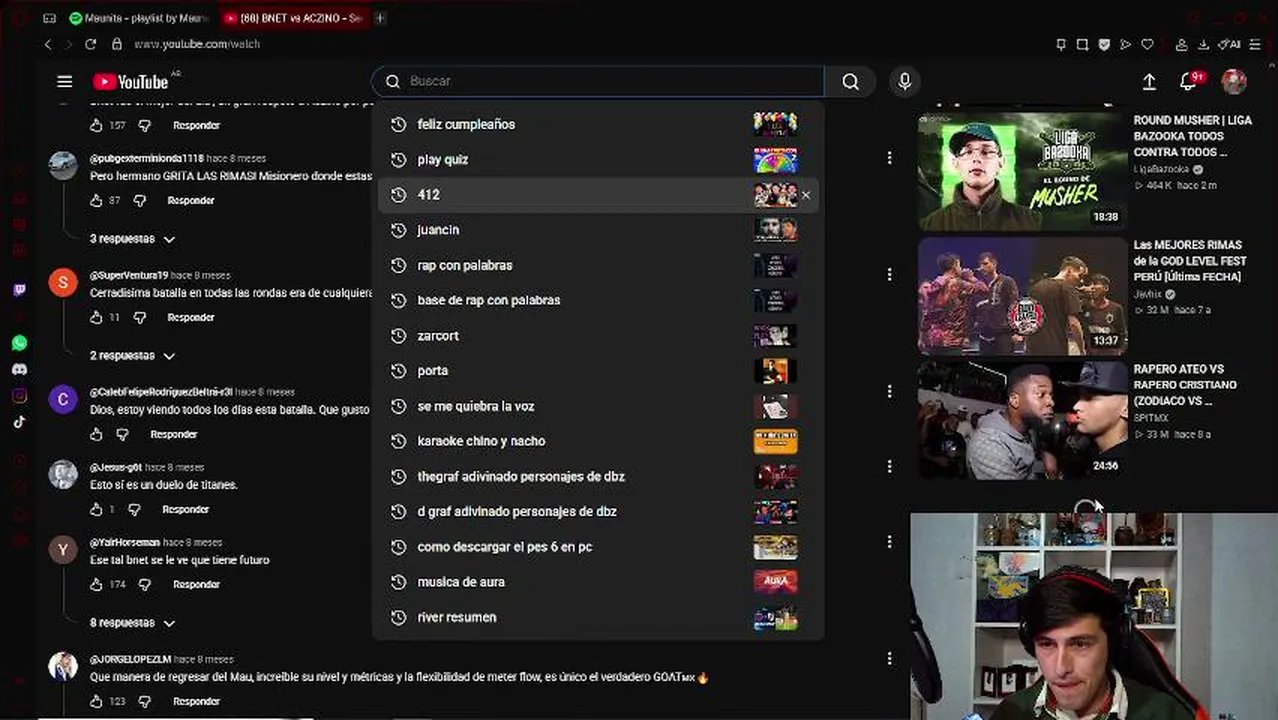Open the 'Las MEJORES RIMAS' God Level thumbnail

point(1022,296)
